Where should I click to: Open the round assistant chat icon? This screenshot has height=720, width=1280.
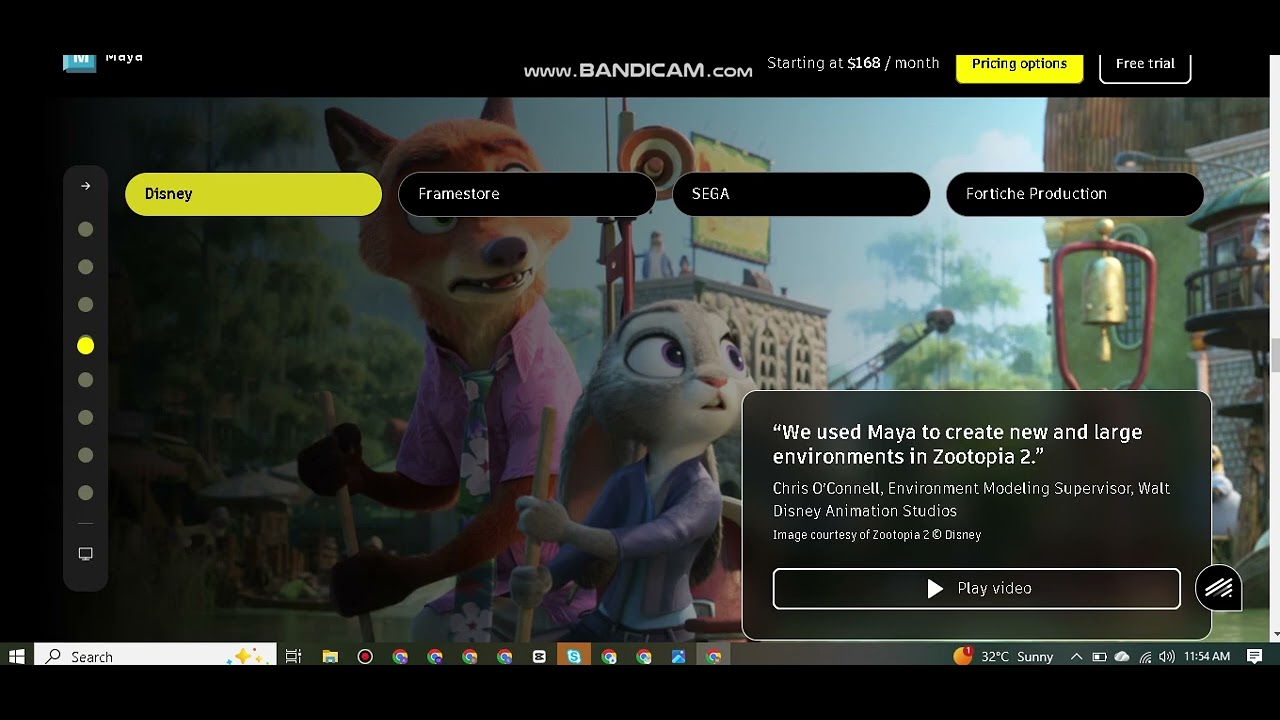point(1218,588)
